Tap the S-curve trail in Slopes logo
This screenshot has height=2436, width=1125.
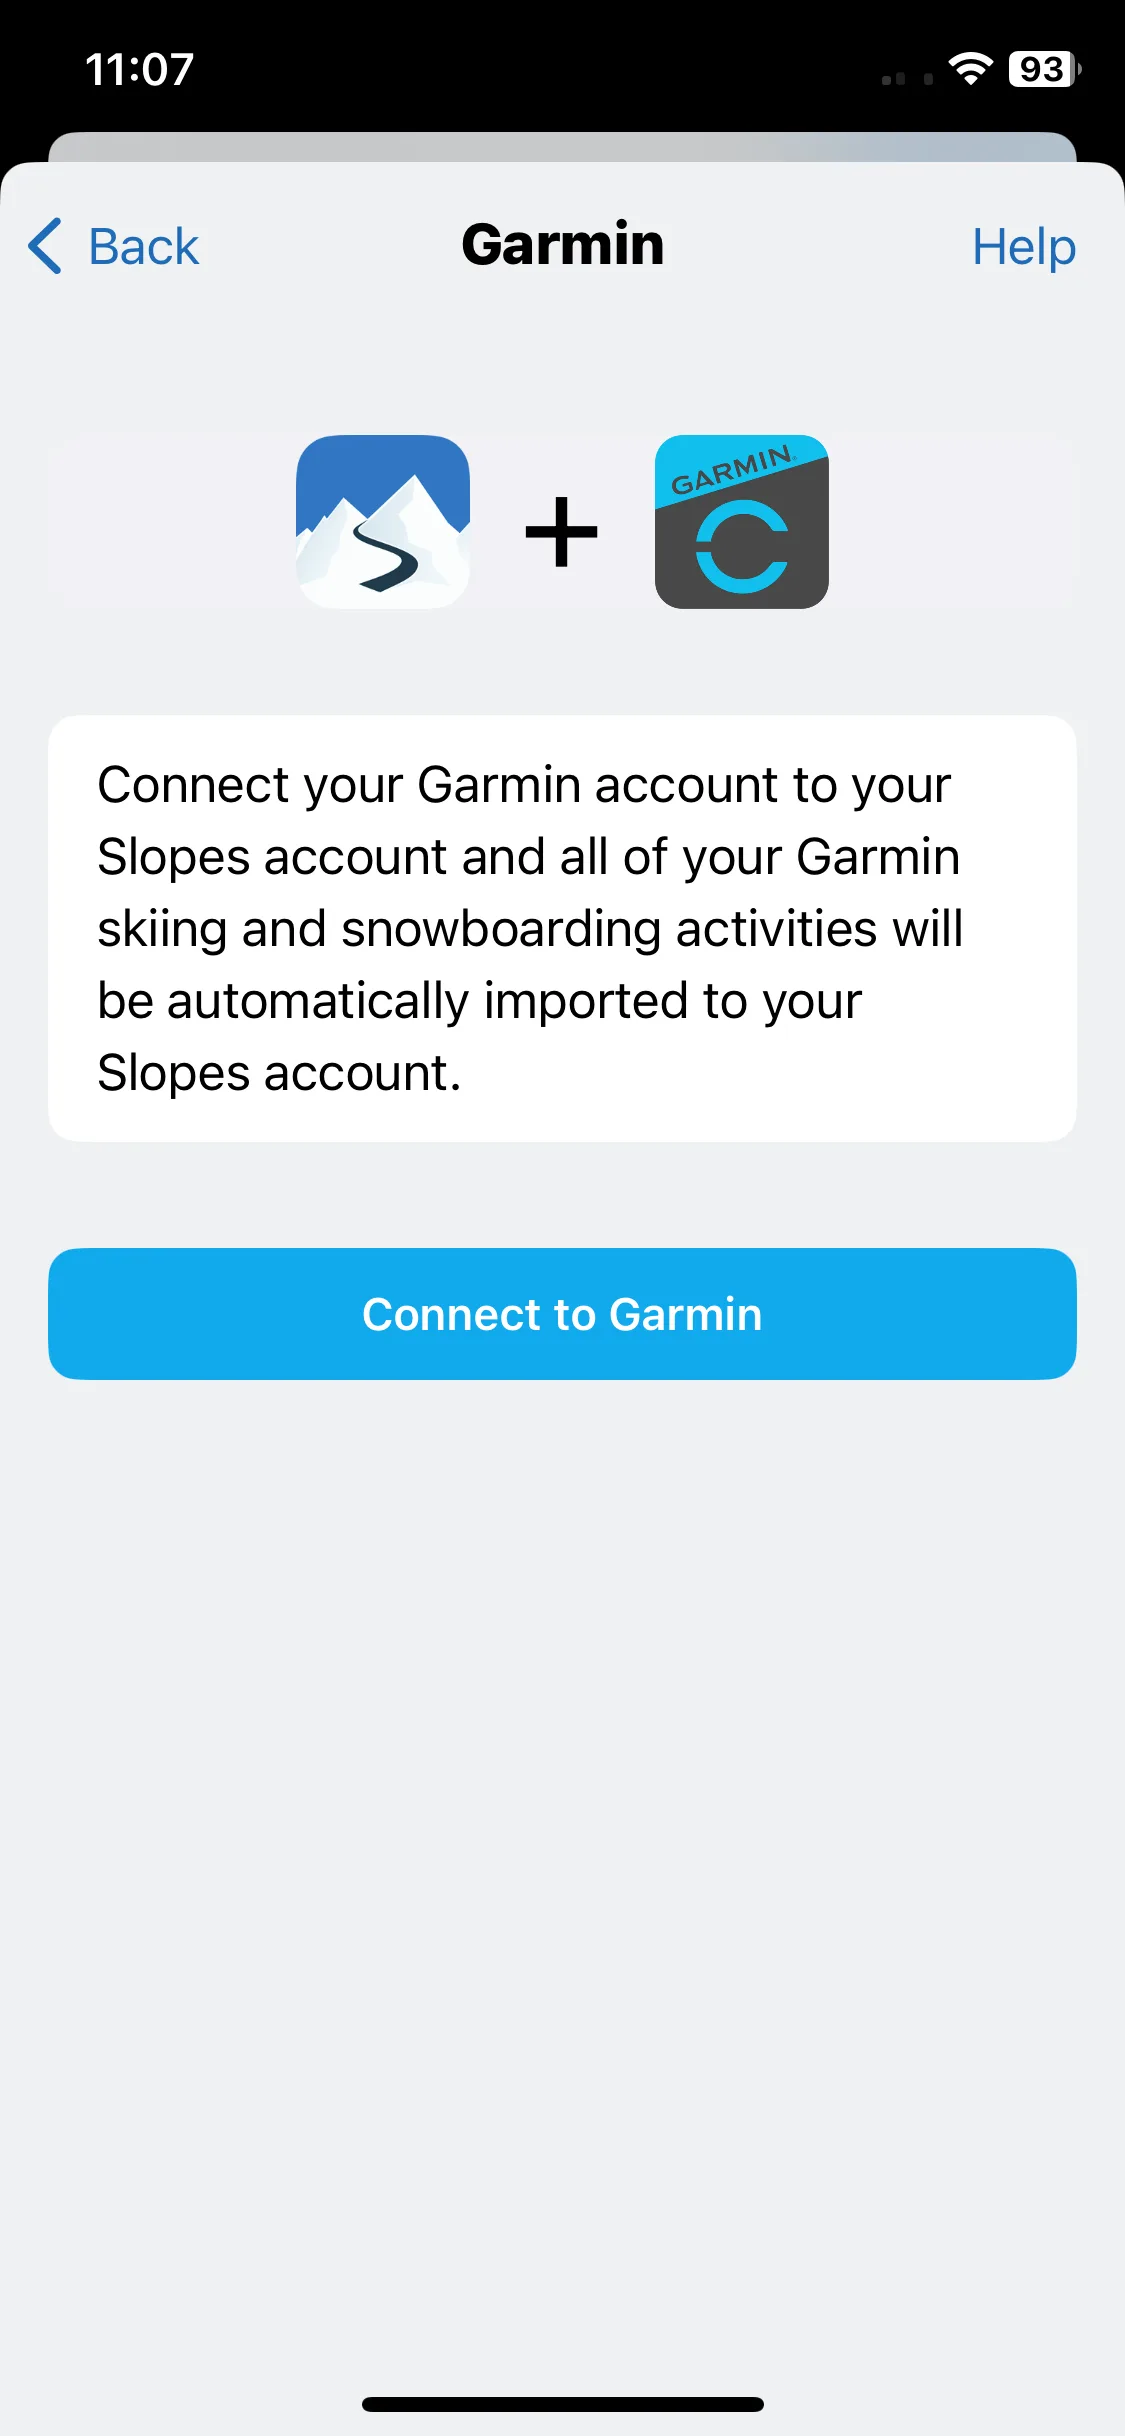point(387,556)
